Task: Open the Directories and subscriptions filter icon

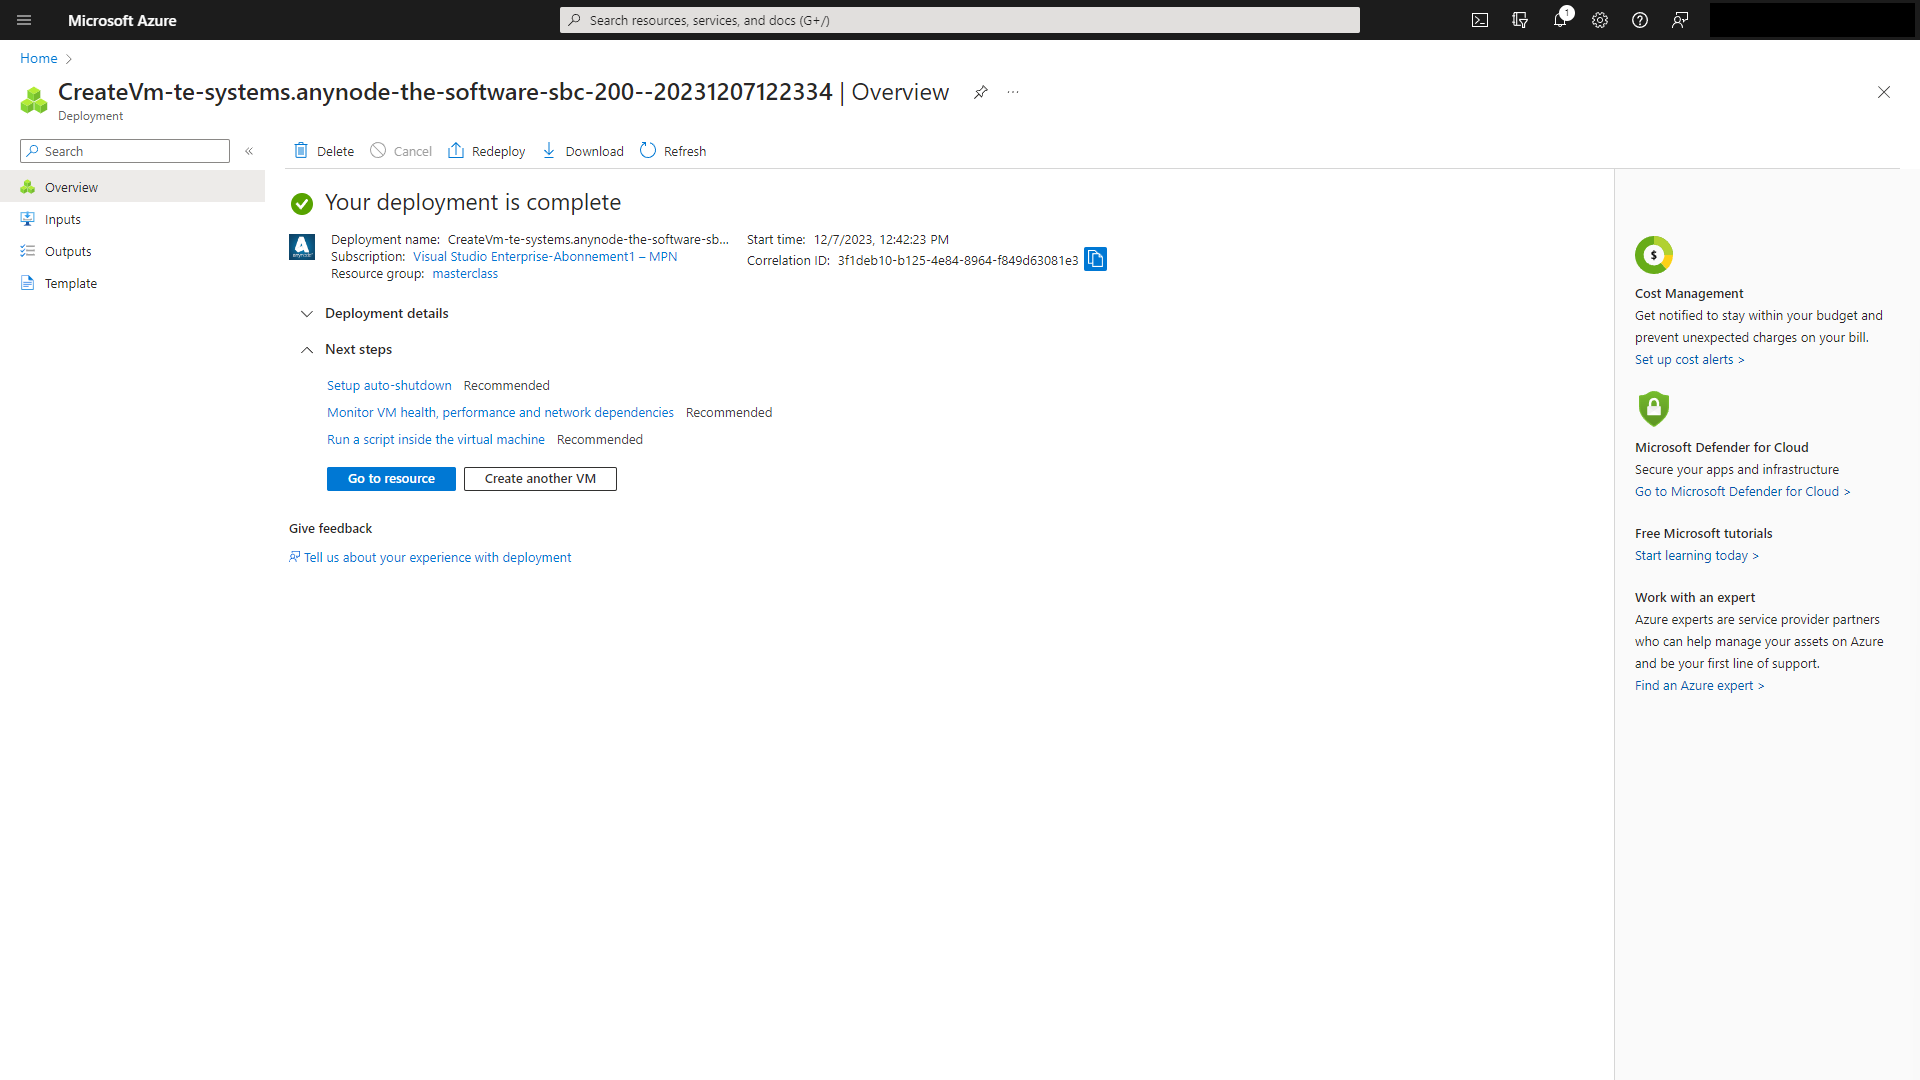Action: 1520,20
